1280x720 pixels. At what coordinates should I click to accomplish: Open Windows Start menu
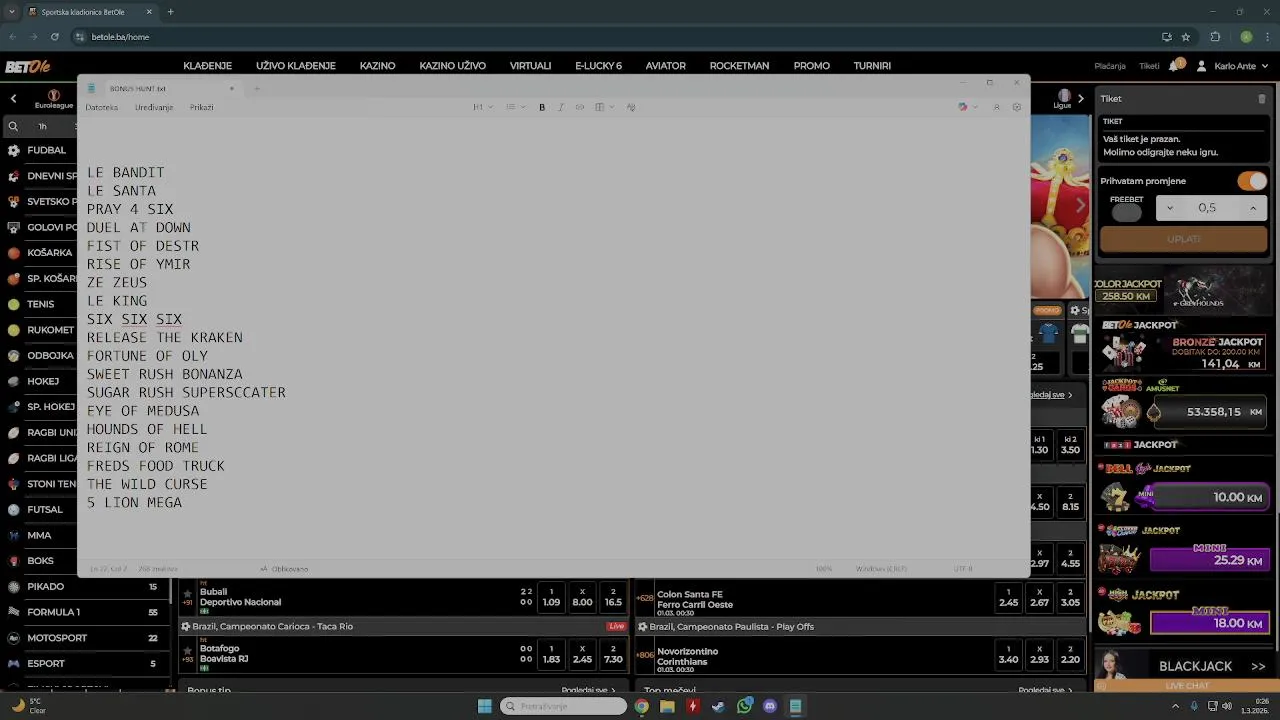point(485,706)
